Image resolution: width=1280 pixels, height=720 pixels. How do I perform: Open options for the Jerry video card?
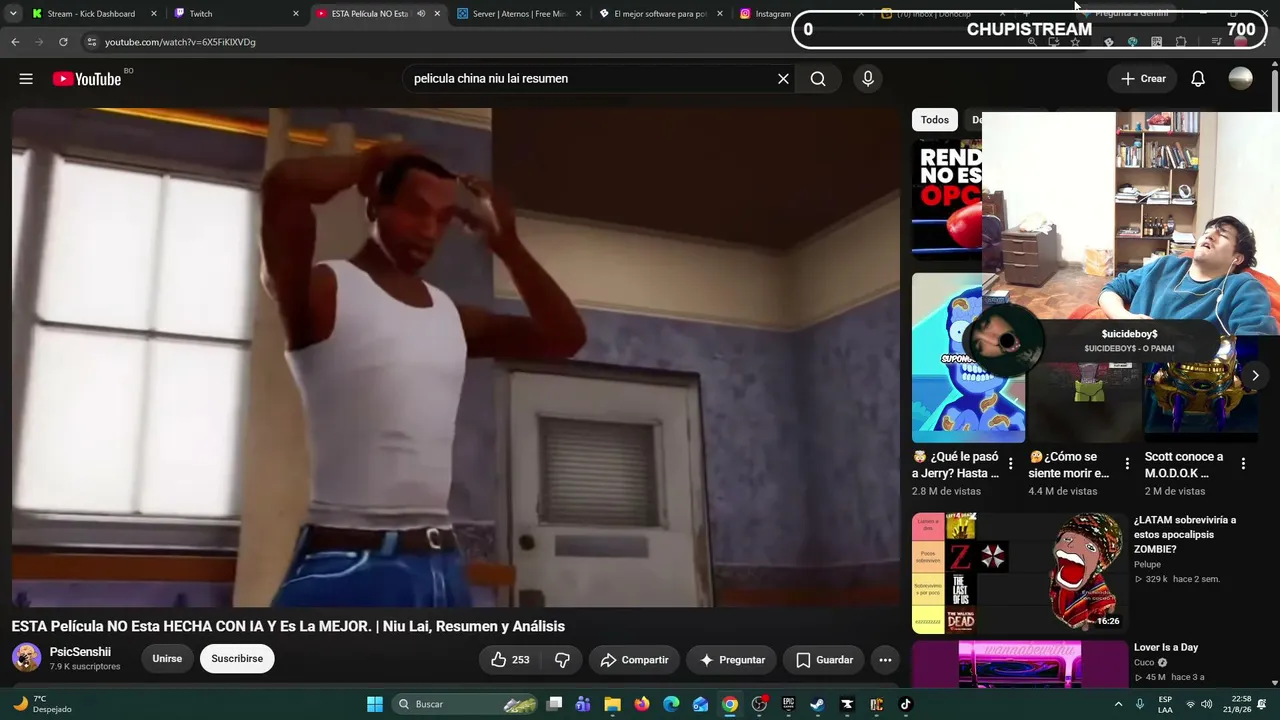point(1010,464)
